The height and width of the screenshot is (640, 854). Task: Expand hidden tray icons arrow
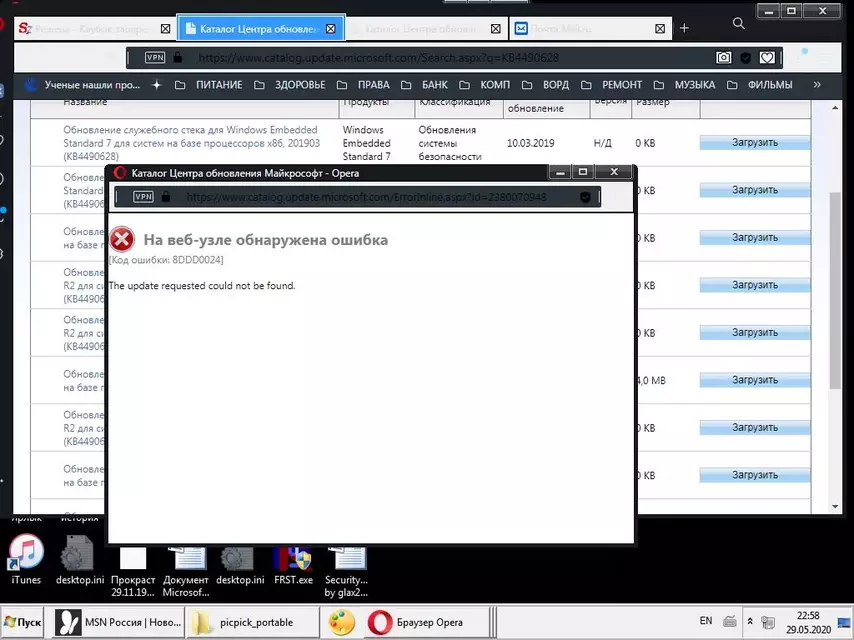(x=750, y=621)
